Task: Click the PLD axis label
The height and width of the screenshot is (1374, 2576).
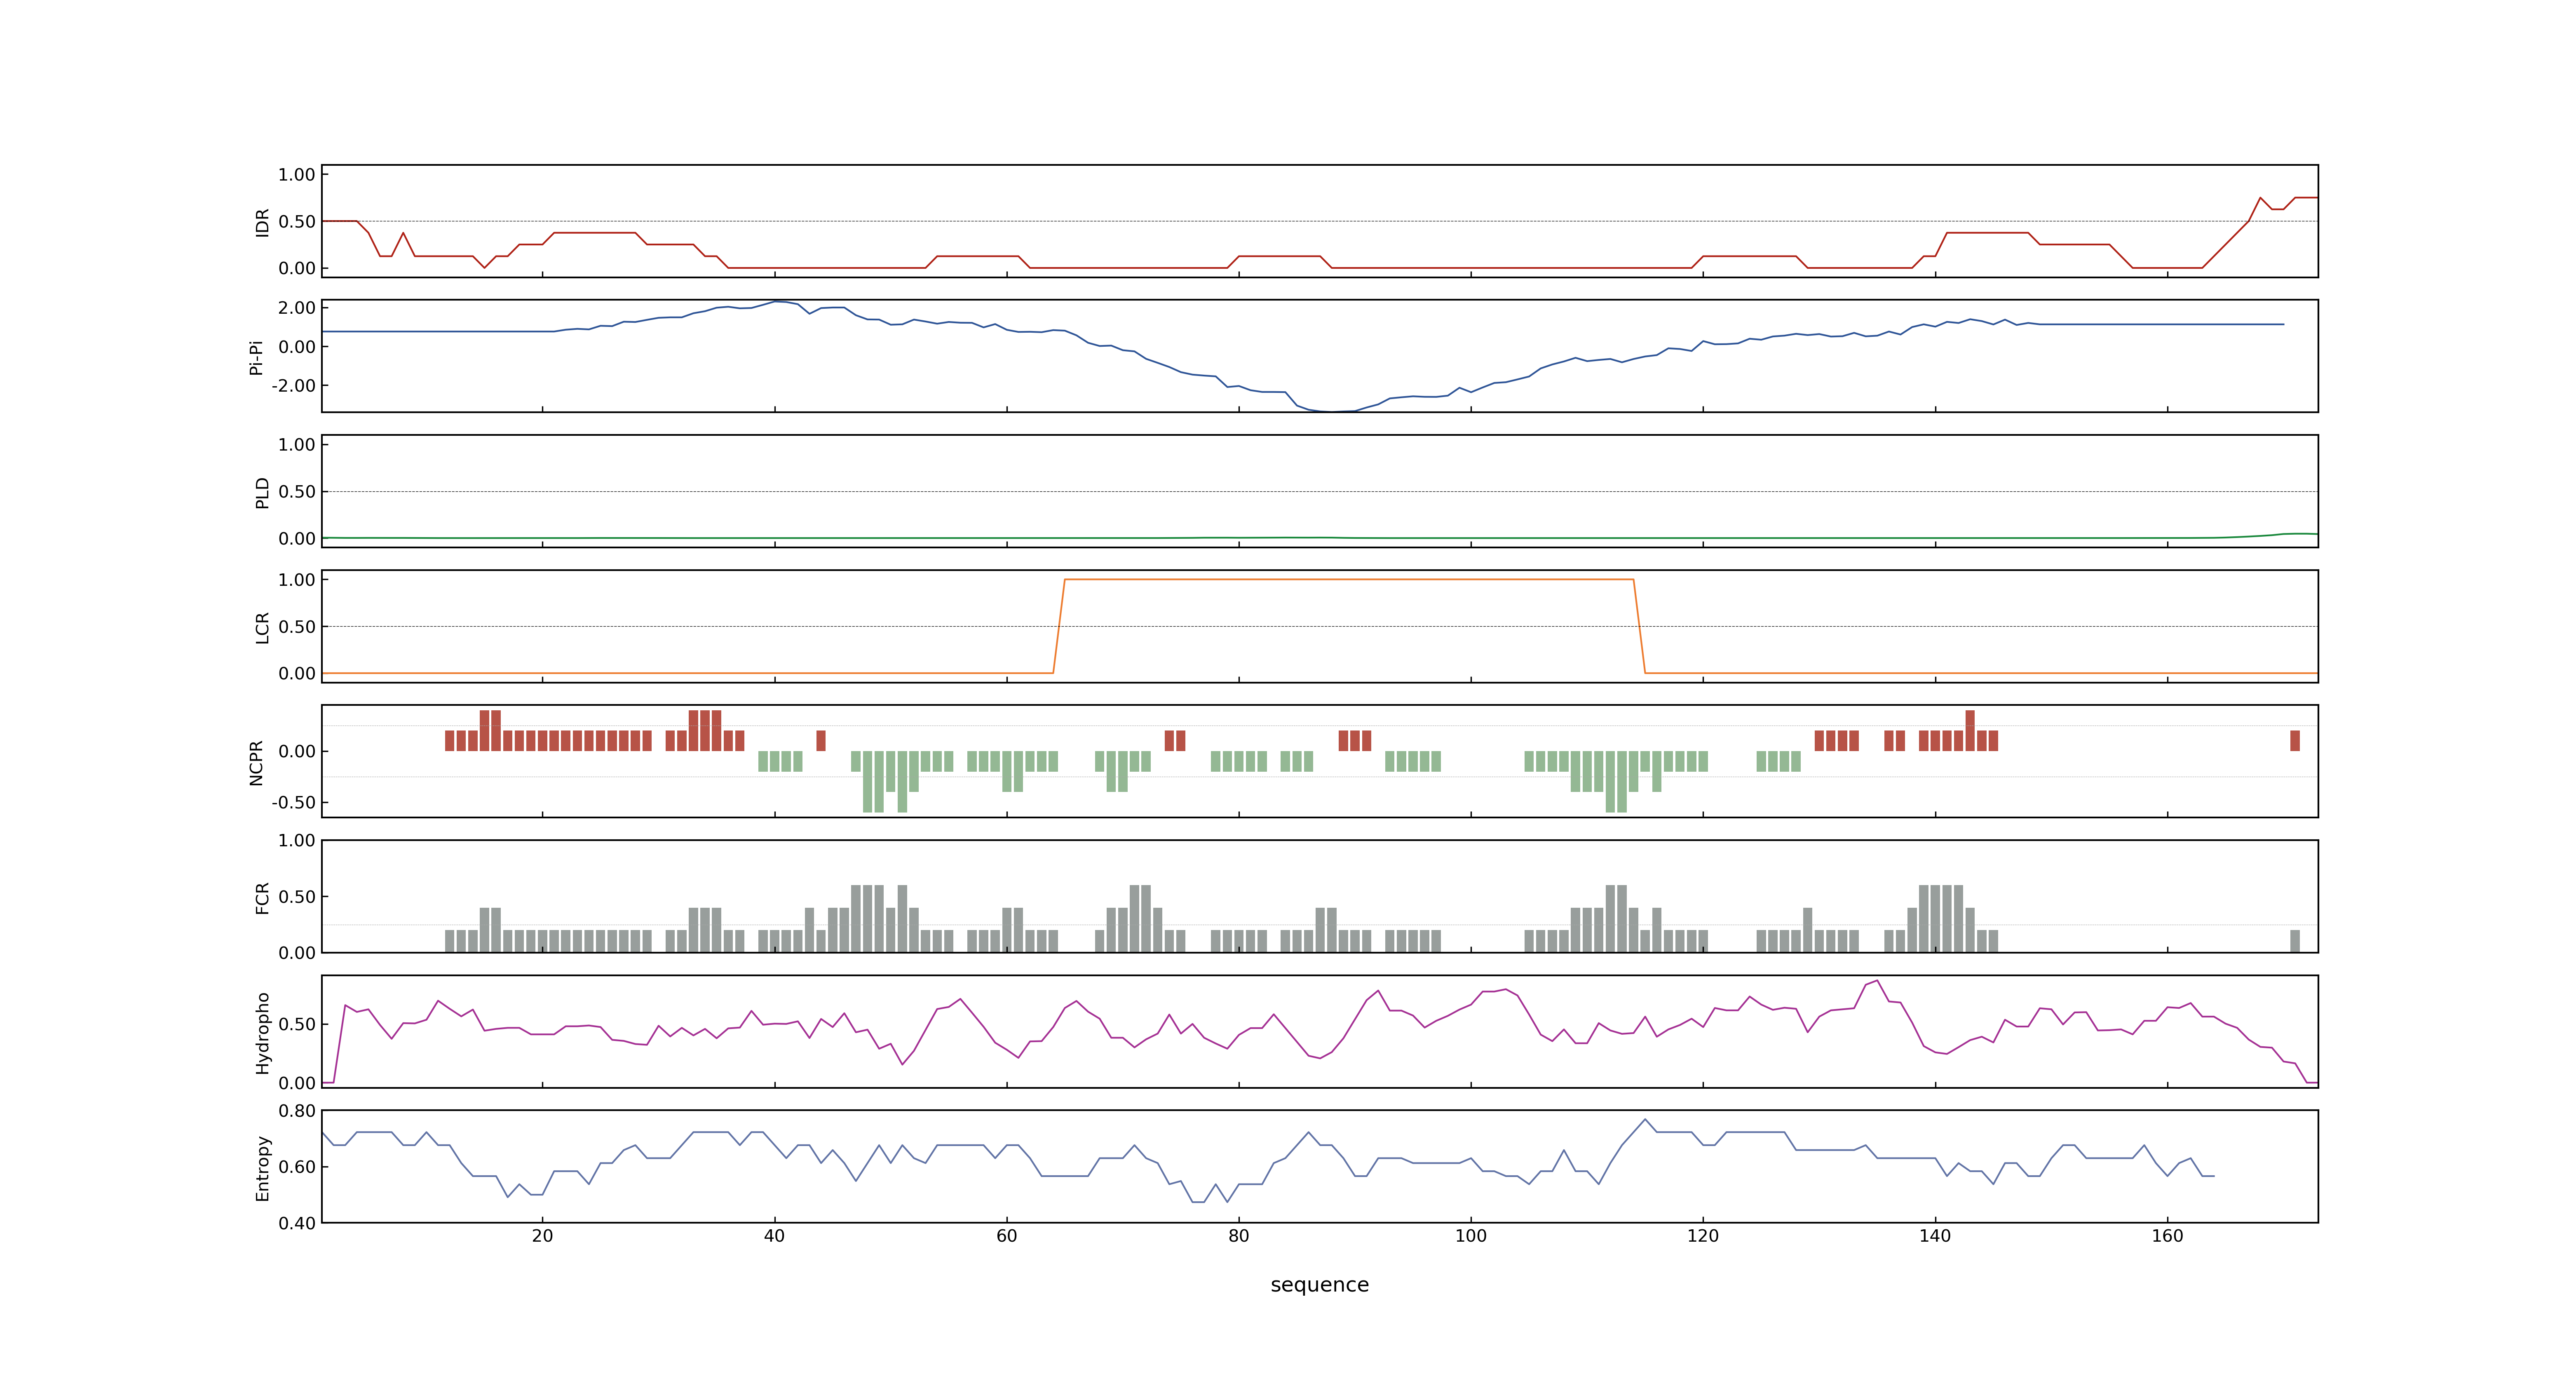Action: tap(262, 492)
